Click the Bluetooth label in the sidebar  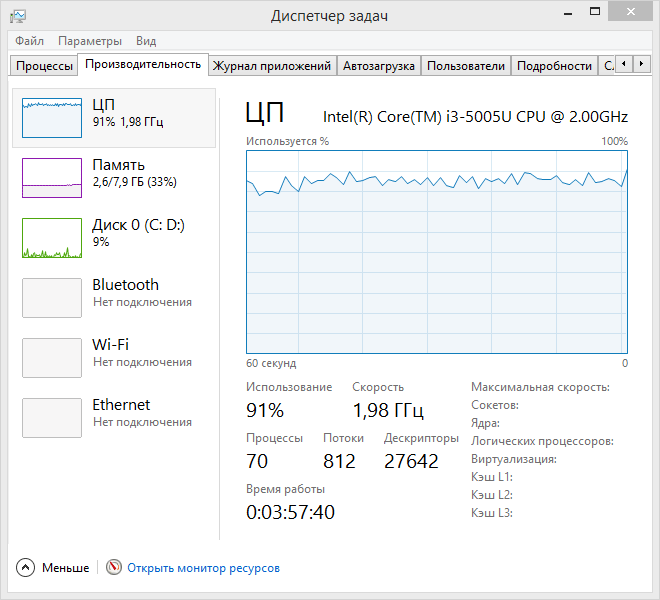(x=125, y=285)
